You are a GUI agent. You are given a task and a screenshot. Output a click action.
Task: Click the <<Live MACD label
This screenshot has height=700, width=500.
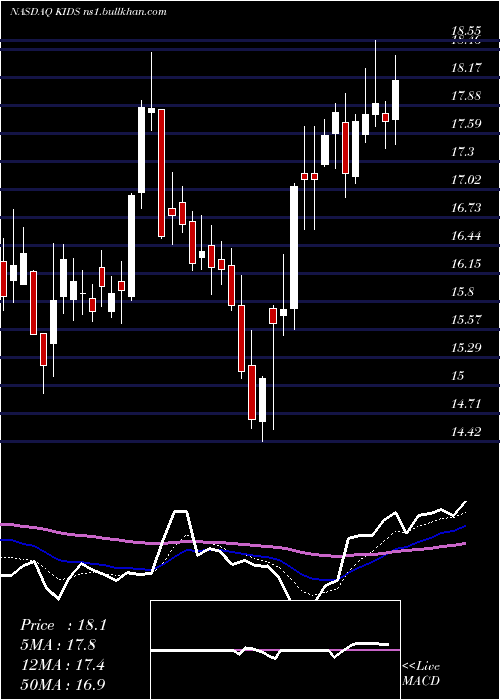tap(421, 673)
